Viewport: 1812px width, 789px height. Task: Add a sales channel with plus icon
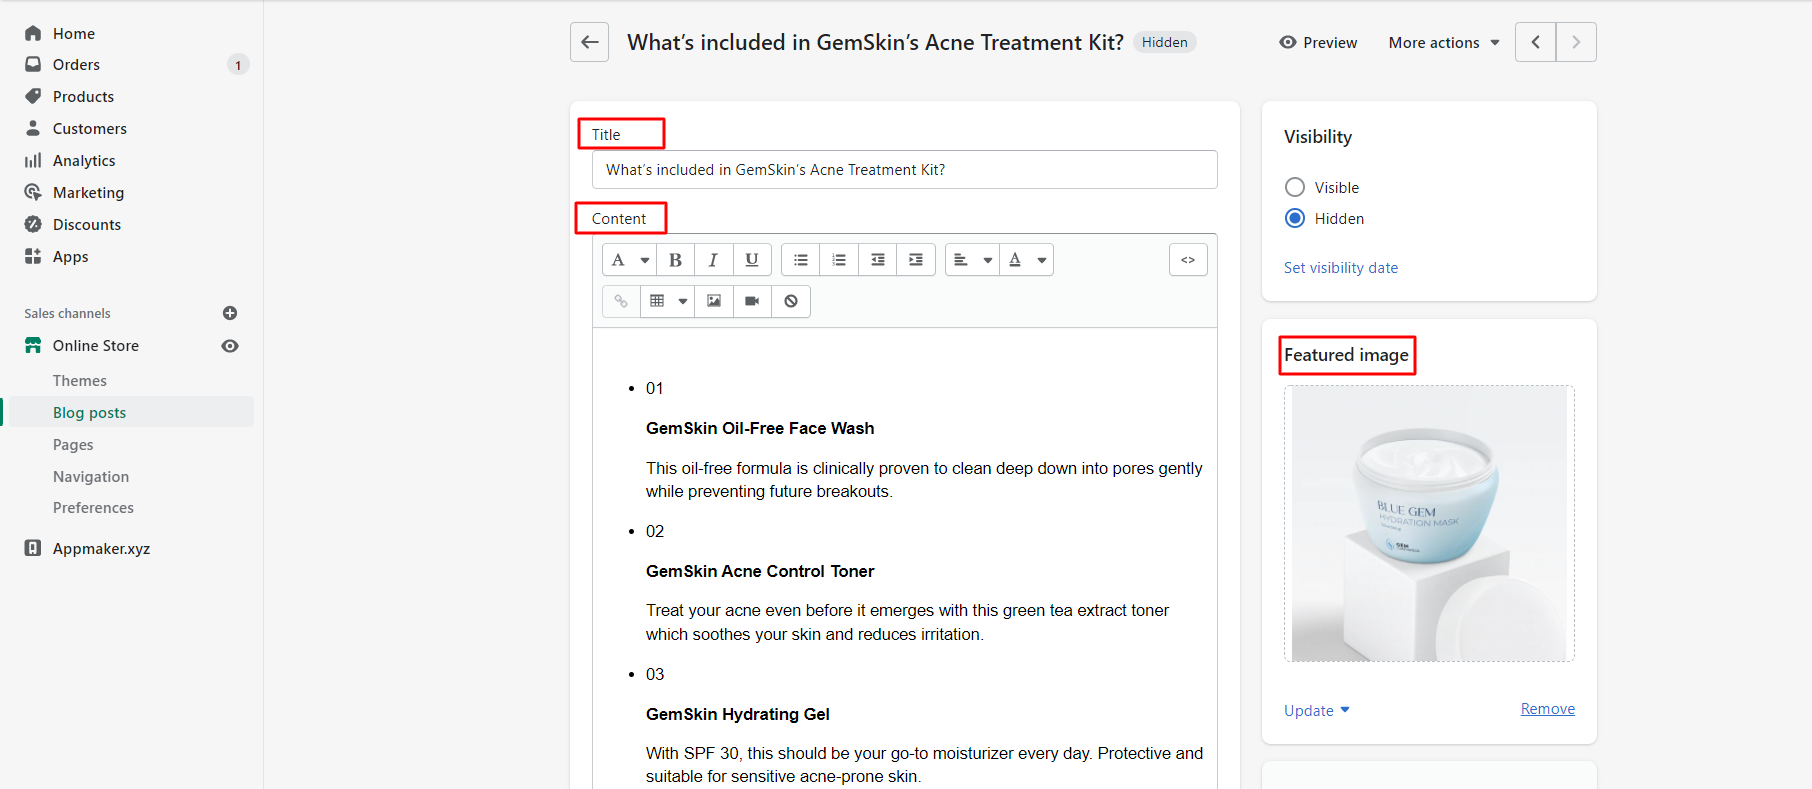[x=230, y=313]
